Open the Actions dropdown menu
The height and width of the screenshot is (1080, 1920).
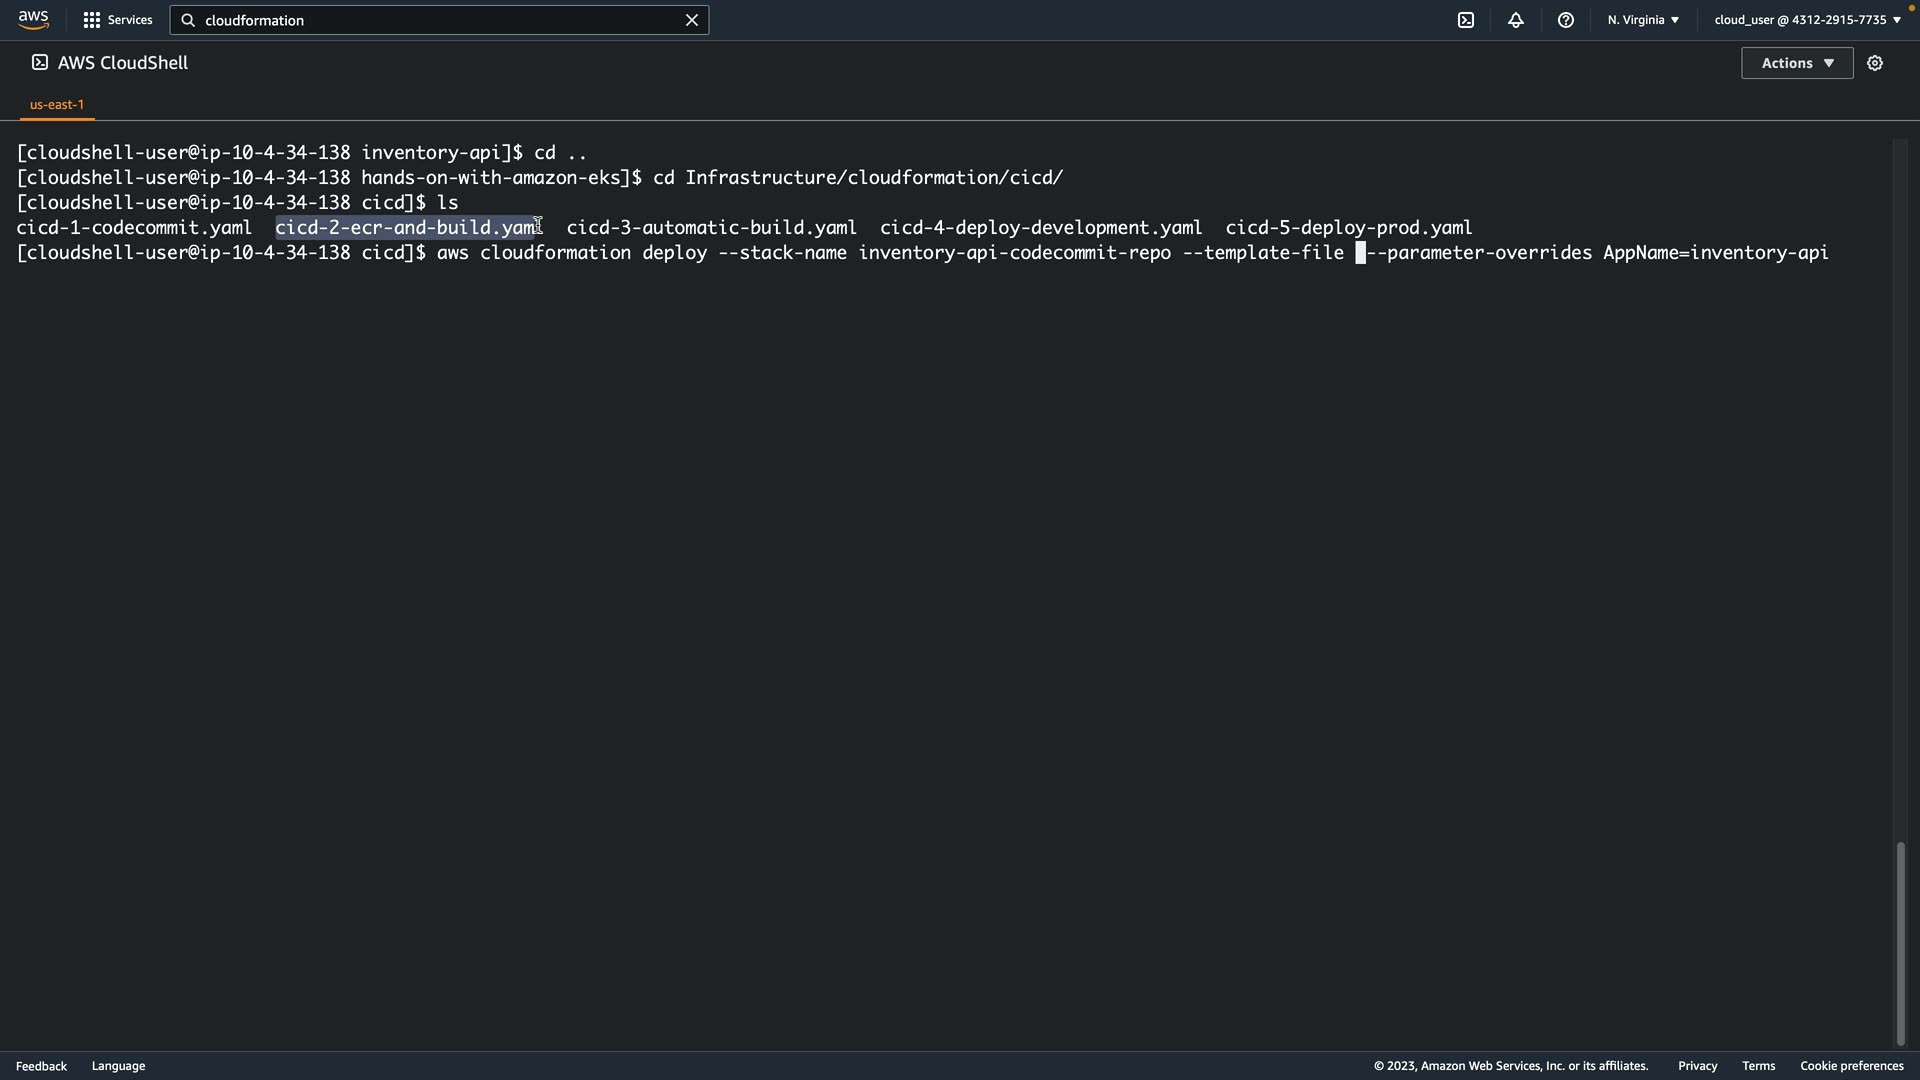[x=1796, y=63]
